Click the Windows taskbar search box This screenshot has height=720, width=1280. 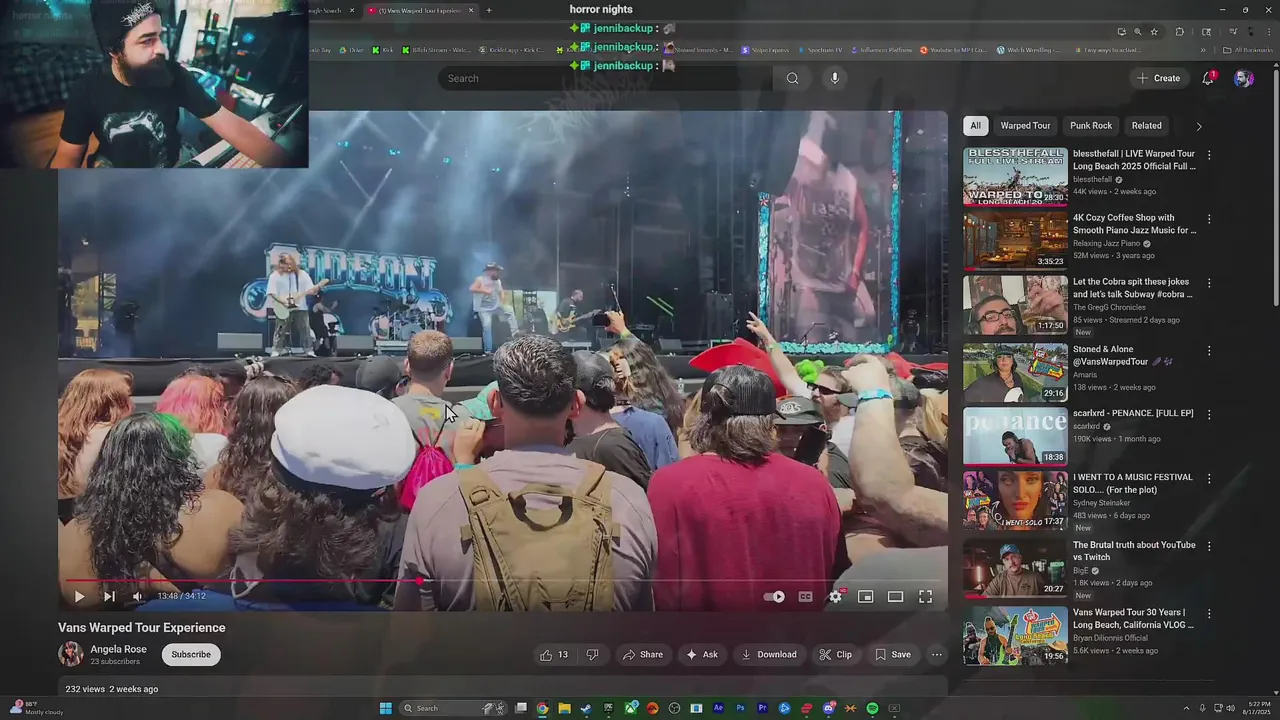point(453,708)
